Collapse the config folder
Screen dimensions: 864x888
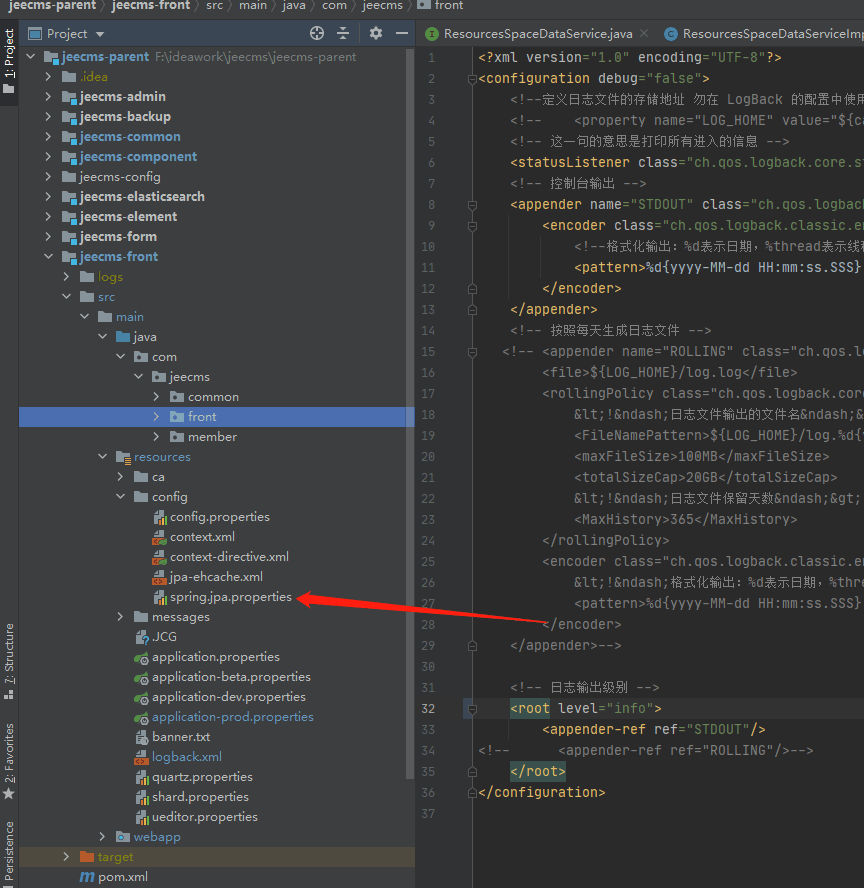(x=121, y=497)
